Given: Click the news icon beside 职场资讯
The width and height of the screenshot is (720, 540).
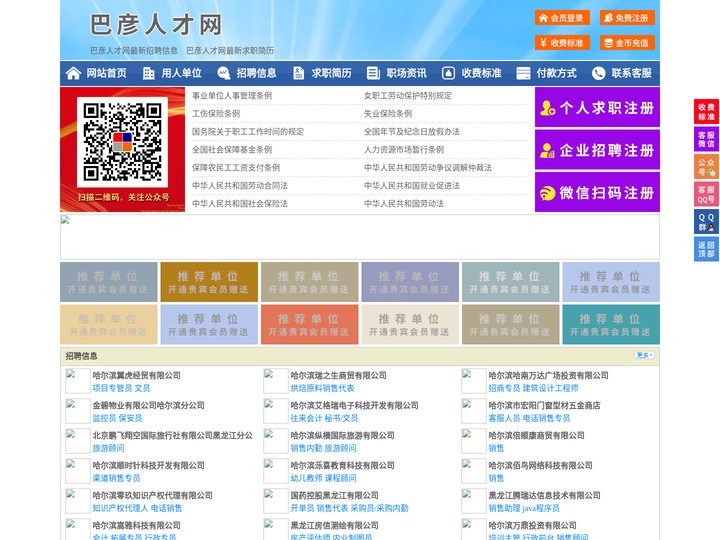Looking at the screenshot, I should pyautogui.click(x=373, y=73).
